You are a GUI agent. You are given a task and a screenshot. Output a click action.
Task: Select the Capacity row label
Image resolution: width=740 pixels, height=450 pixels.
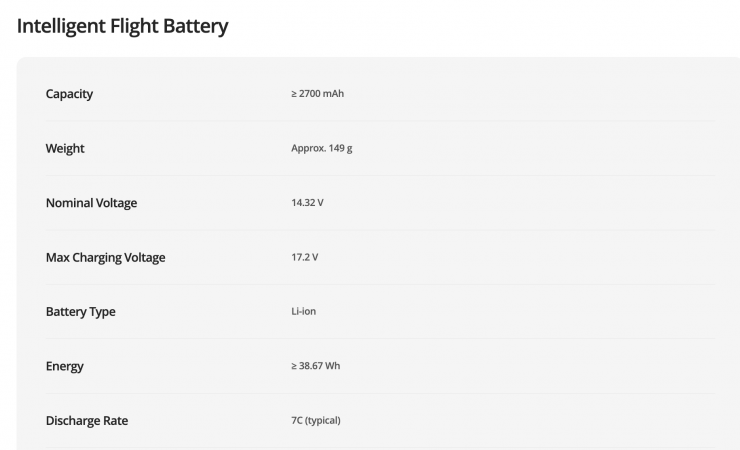pyautogui.click(x=69, y=94)
